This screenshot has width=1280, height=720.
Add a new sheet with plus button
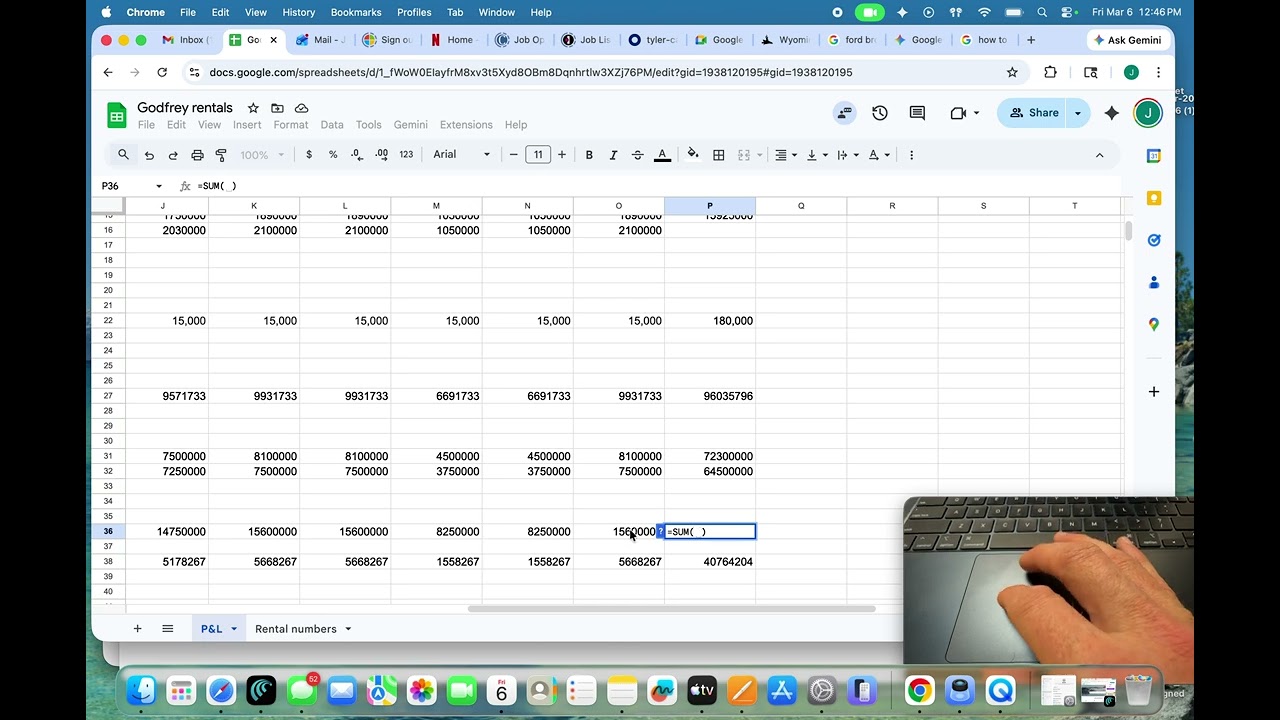tap(138, 629)
